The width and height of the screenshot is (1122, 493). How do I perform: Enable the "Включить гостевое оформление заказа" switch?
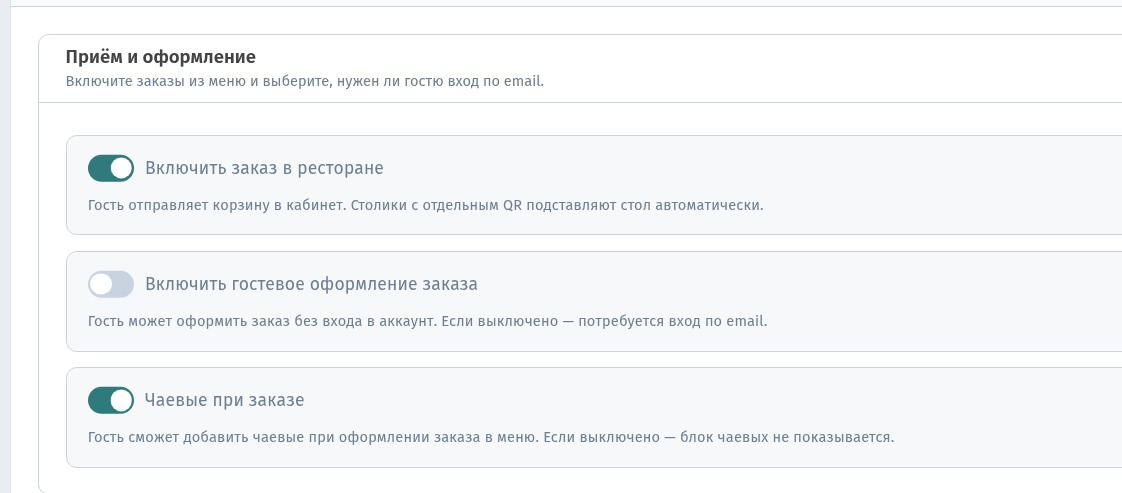111,284
